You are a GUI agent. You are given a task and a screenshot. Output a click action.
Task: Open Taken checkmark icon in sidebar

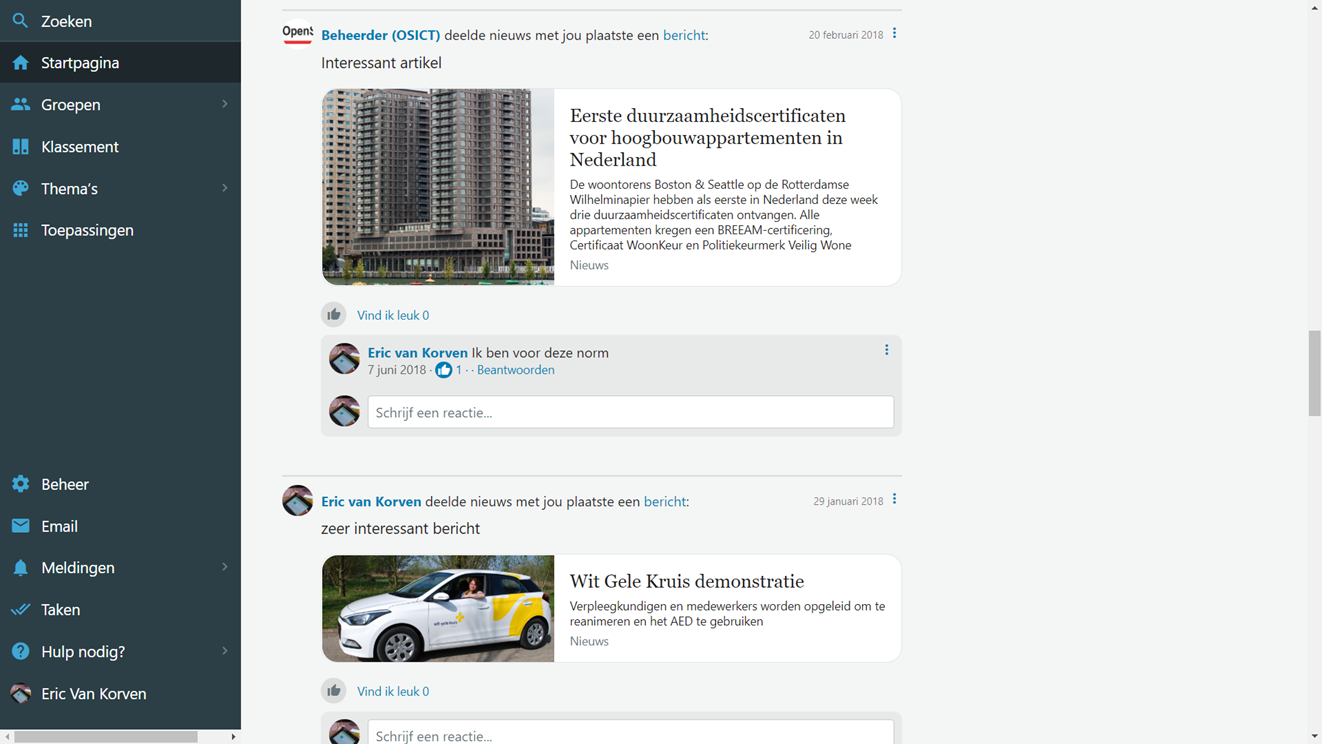pyautogui.click(x=20, y=610)
